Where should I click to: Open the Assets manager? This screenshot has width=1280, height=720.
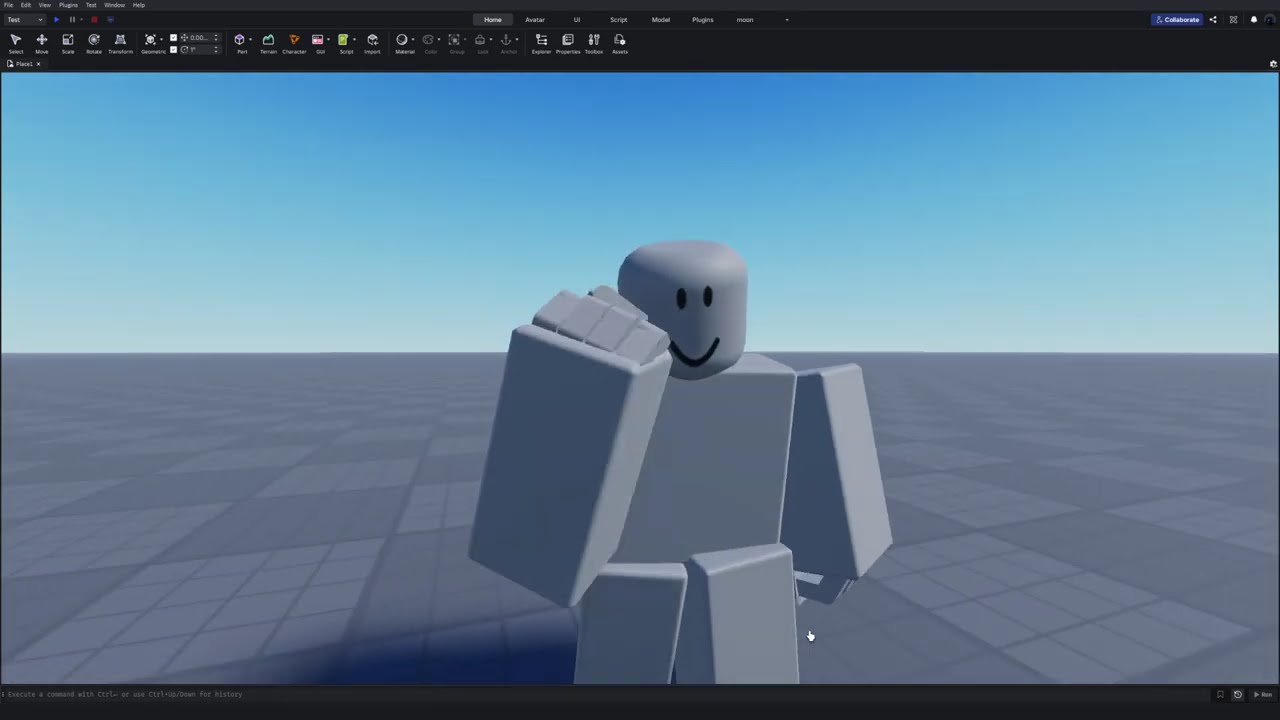coord(619,43)
